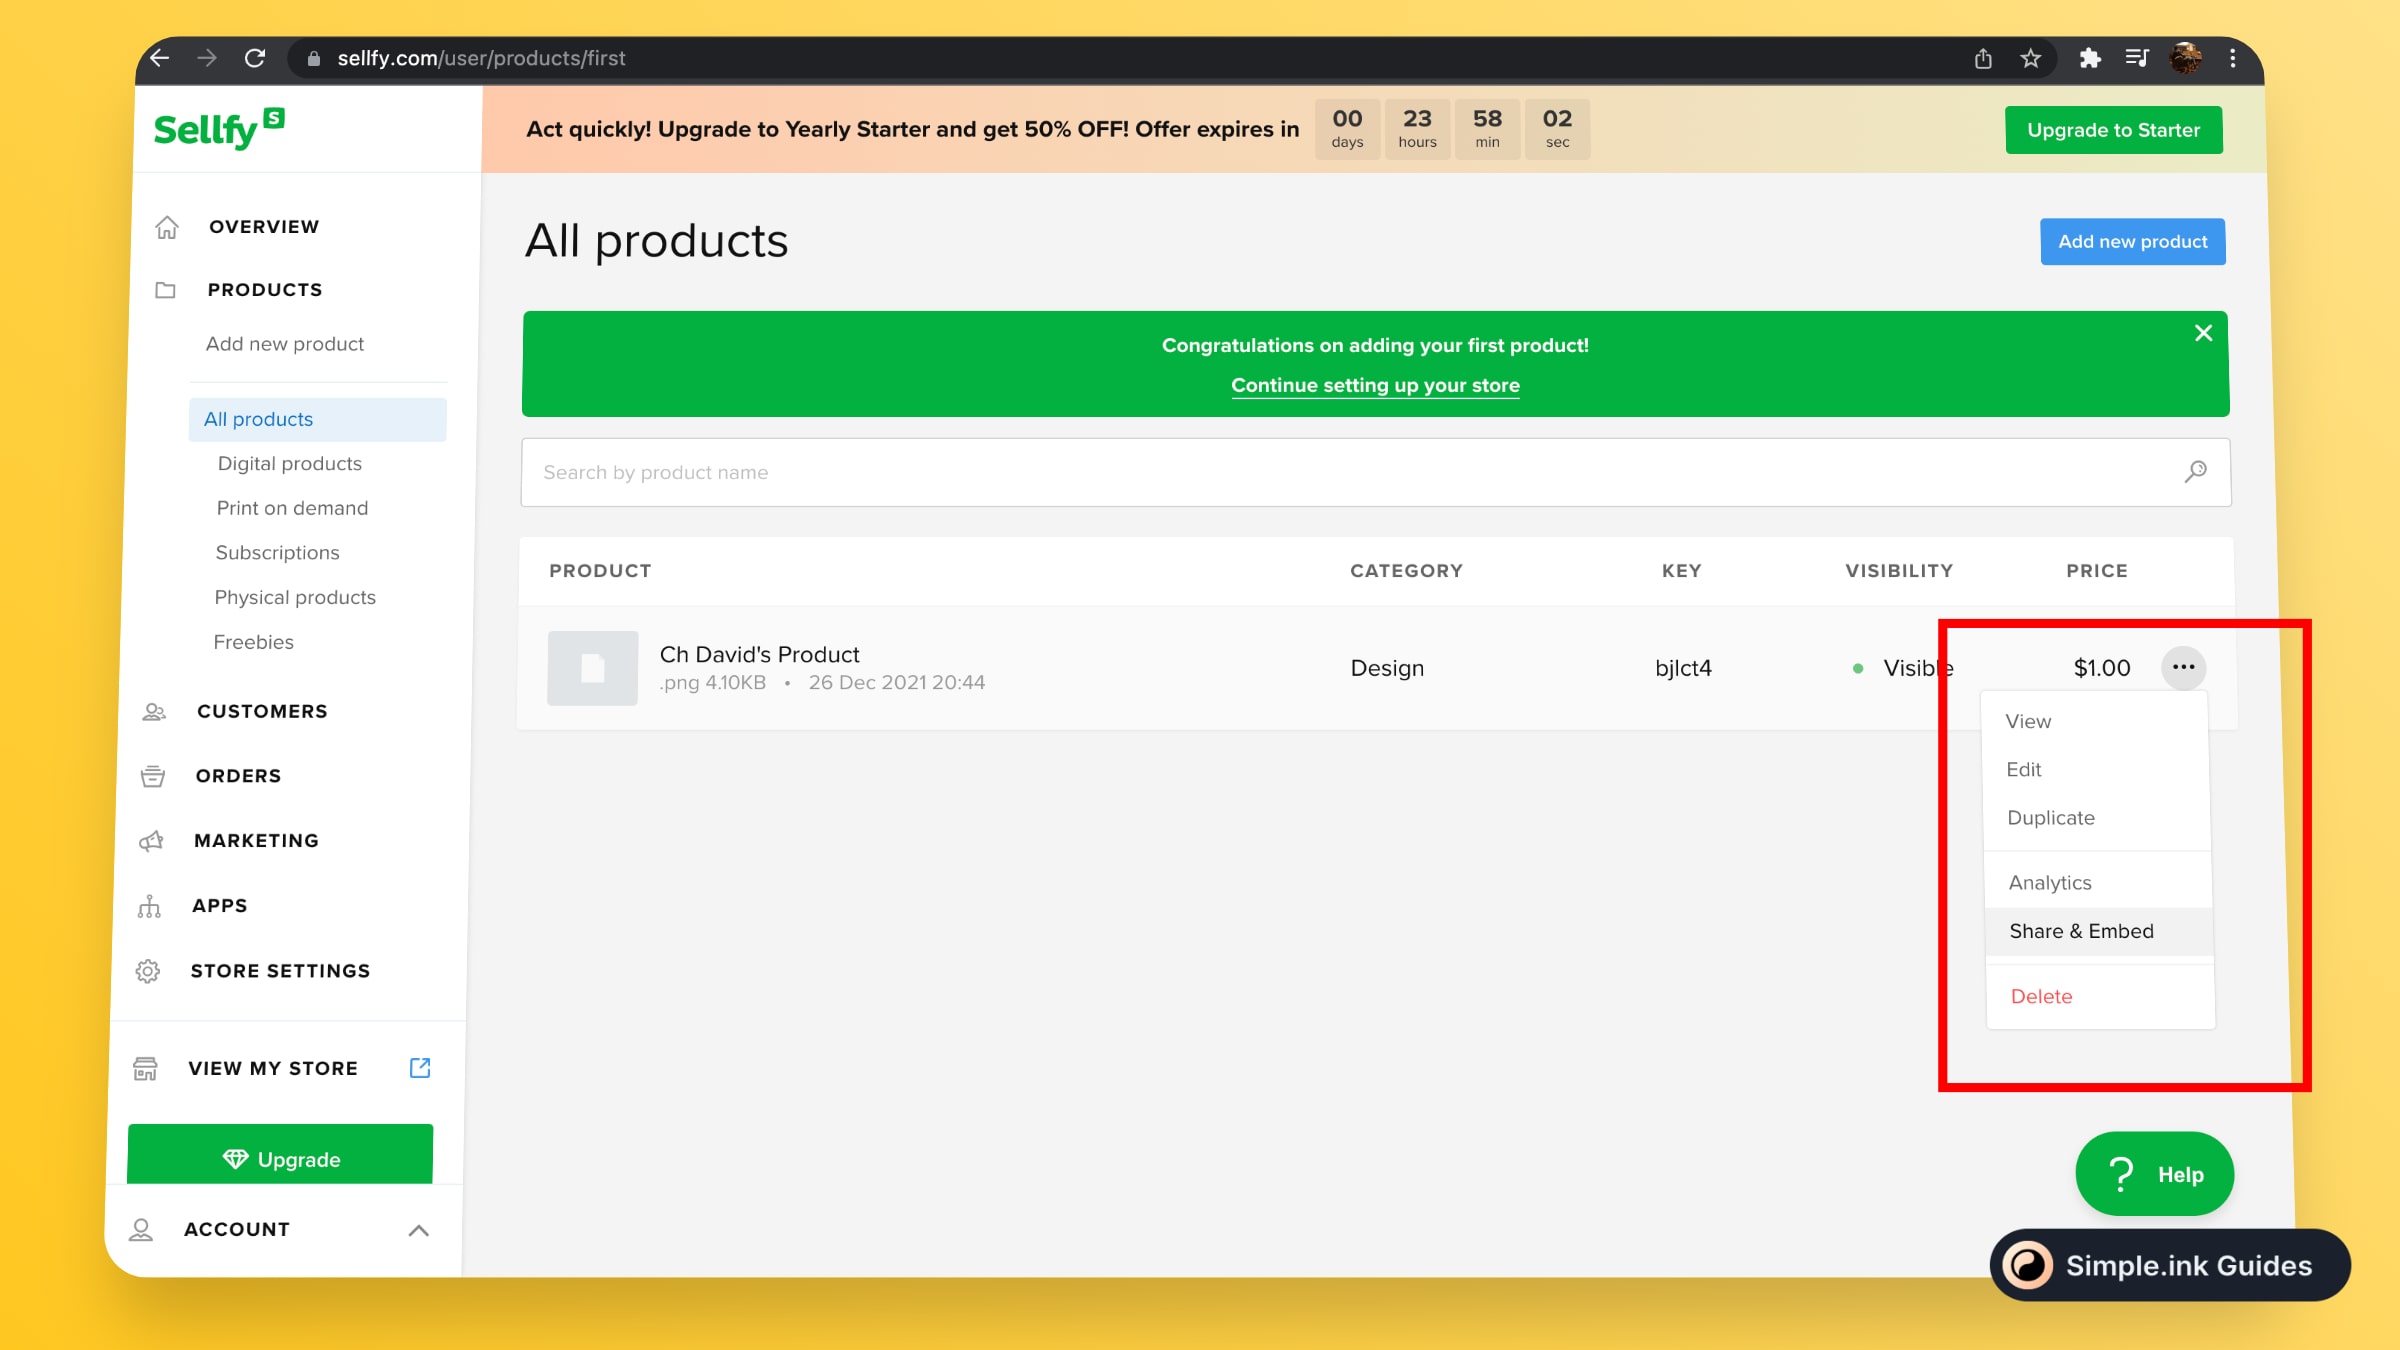The width and height of the screenshot is (2400, 1350).
Task: Click the browser address bar URL
Action: point(481,58)
